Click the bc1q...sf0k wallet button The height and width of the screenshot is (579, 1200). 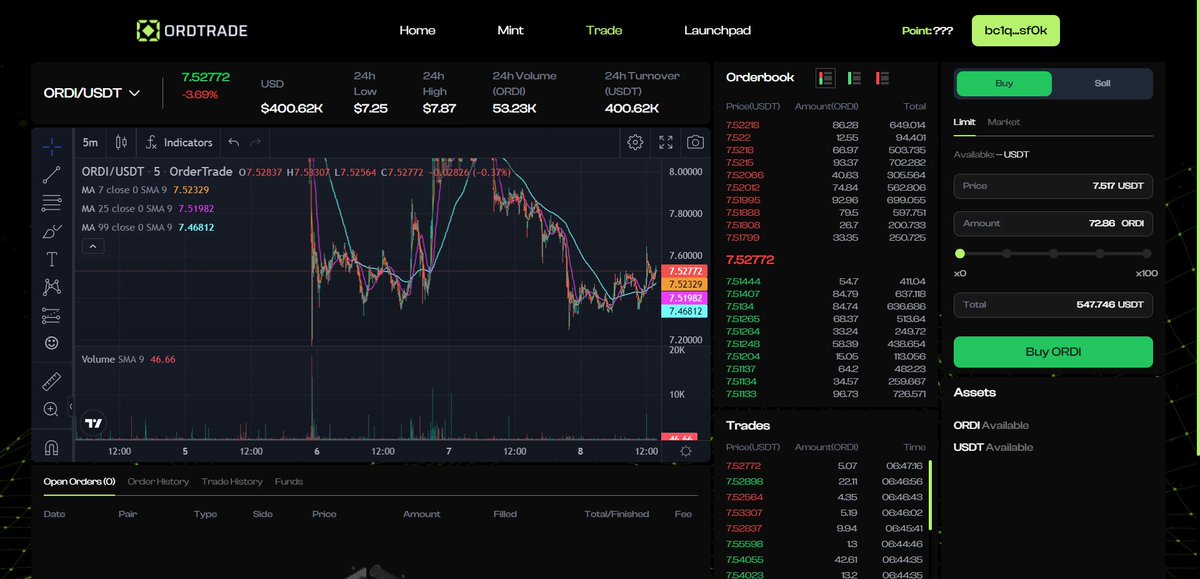pos(1016,30)
